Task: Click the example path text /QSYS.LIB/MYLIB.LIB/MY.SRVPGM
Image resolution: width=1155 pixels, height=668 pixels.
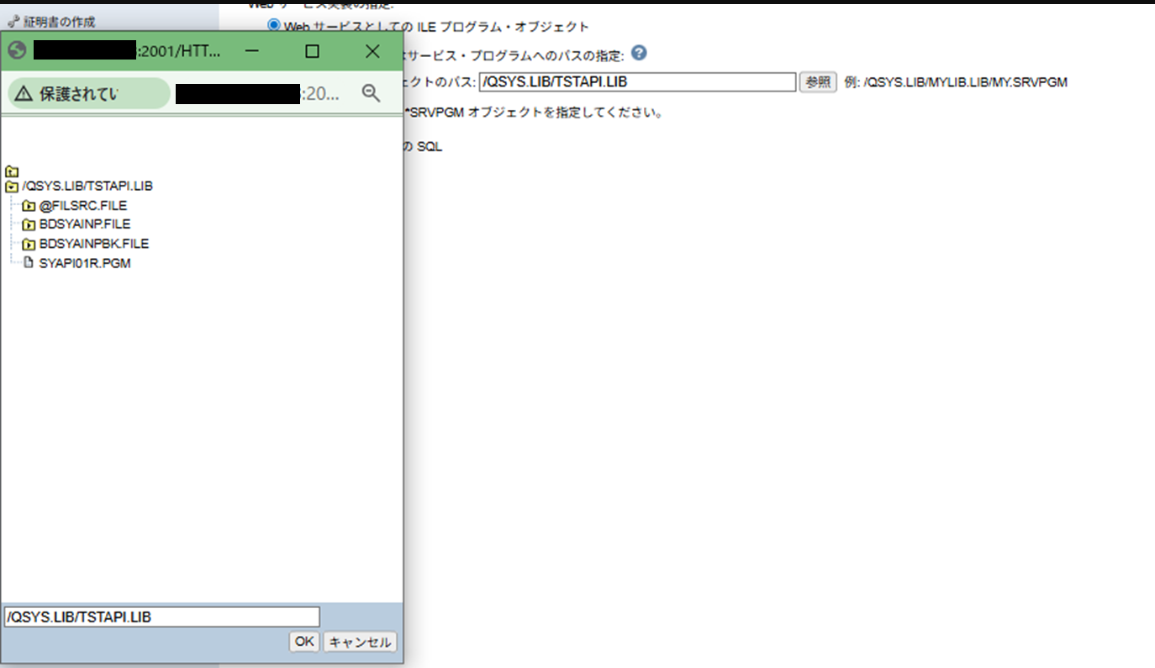Action: pyautogui.click(x=966, y=82)
